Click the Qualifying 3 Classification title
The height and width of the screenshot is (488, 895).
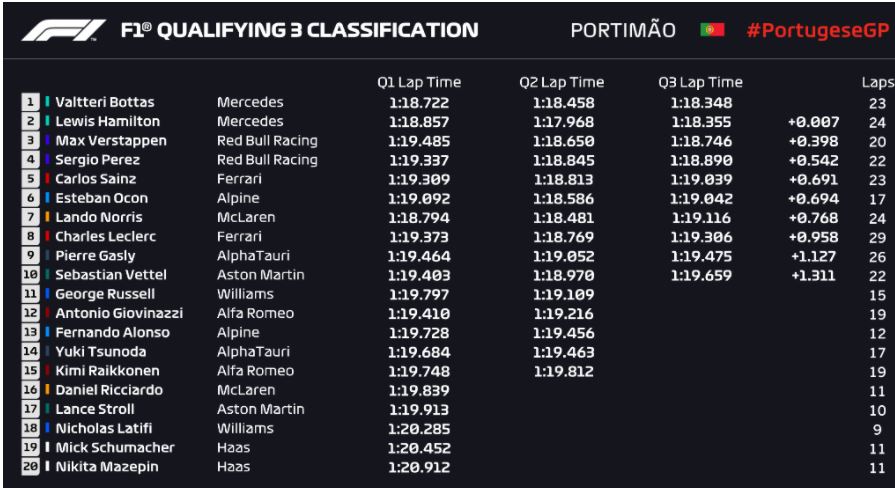click(300, 31)
